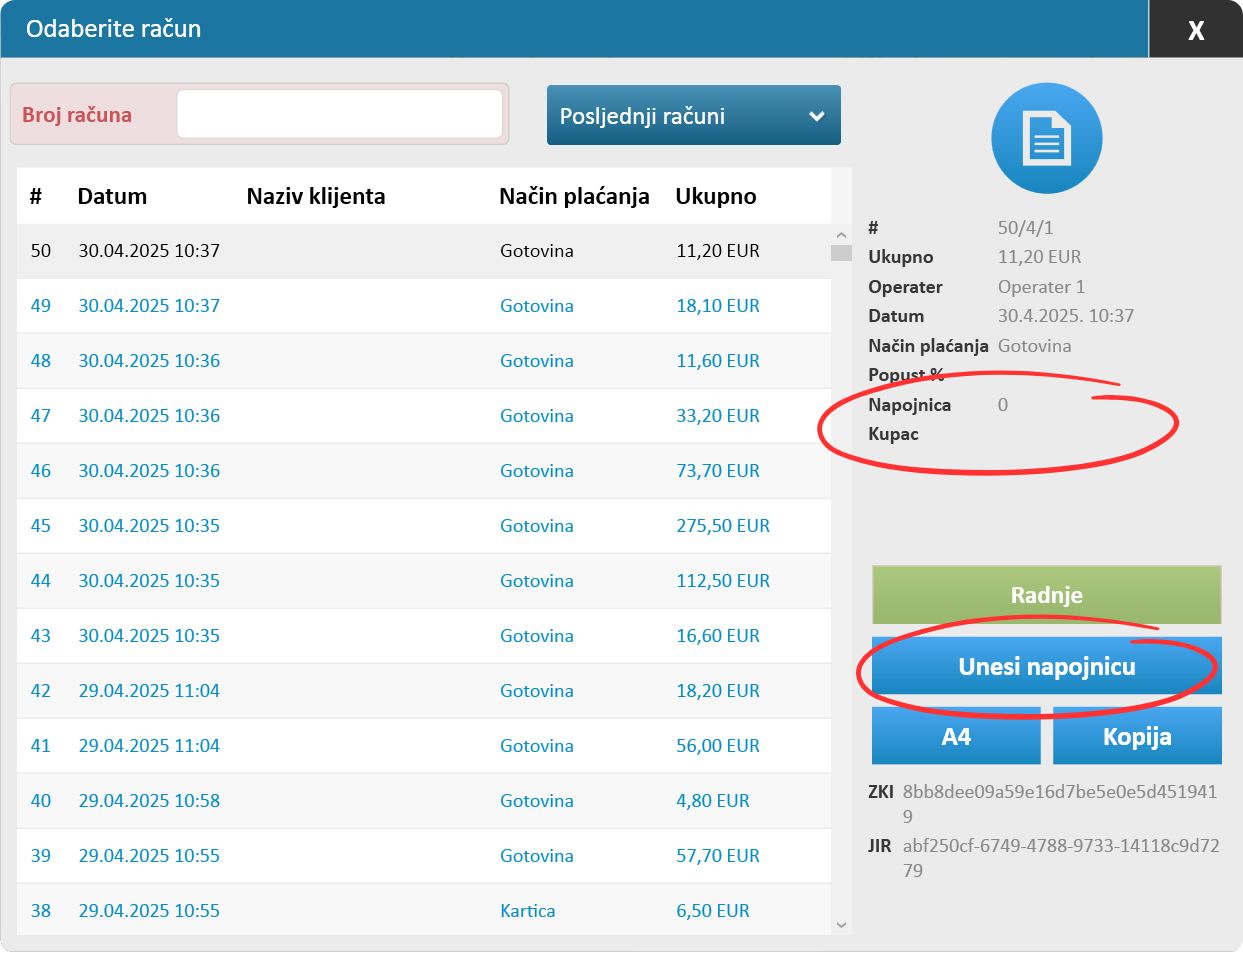The width and height of the screenshot is (1243, 953).
Task: Close the Odaberite račun dialog
Action: coord(1195,30)
